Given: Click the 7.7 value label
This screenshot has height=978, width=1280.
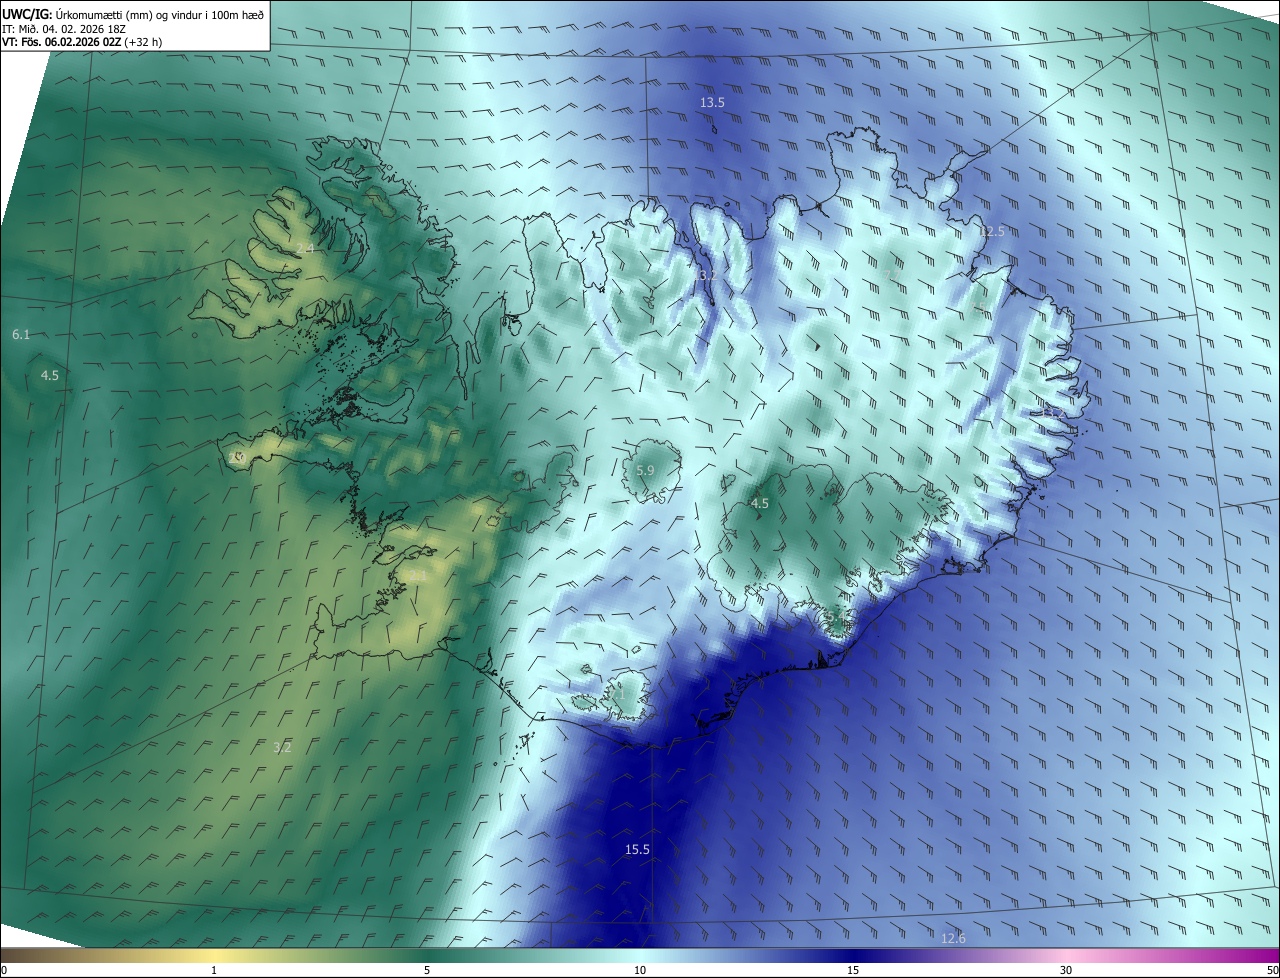Looking at the screenshot, I should [892, 274].
